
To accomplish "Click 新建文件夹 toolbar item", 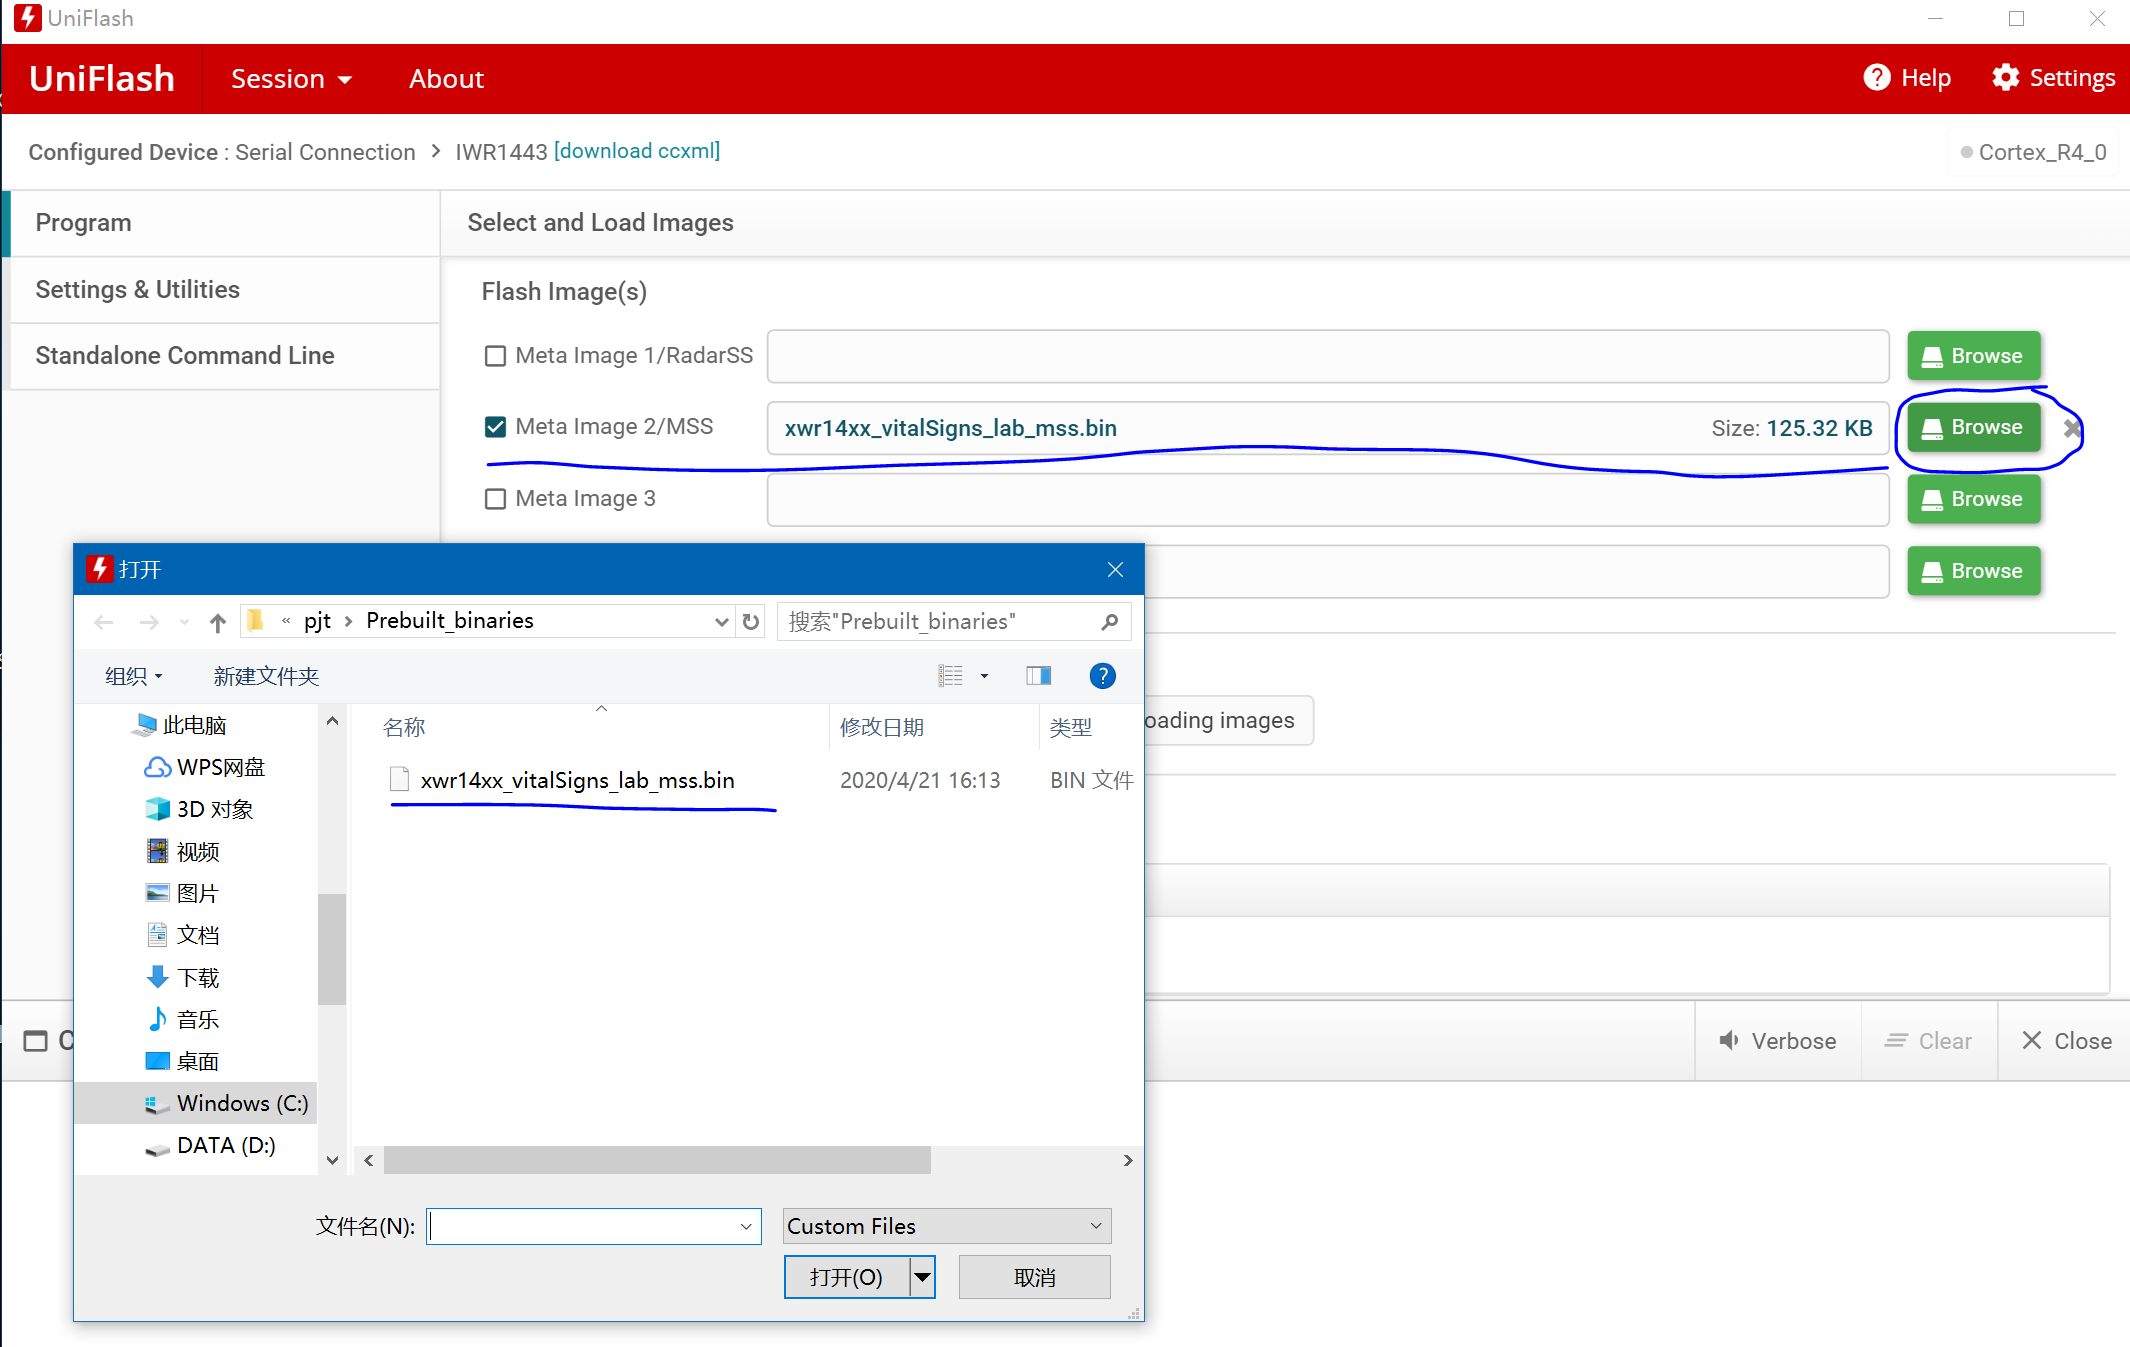I will point(266,676).
